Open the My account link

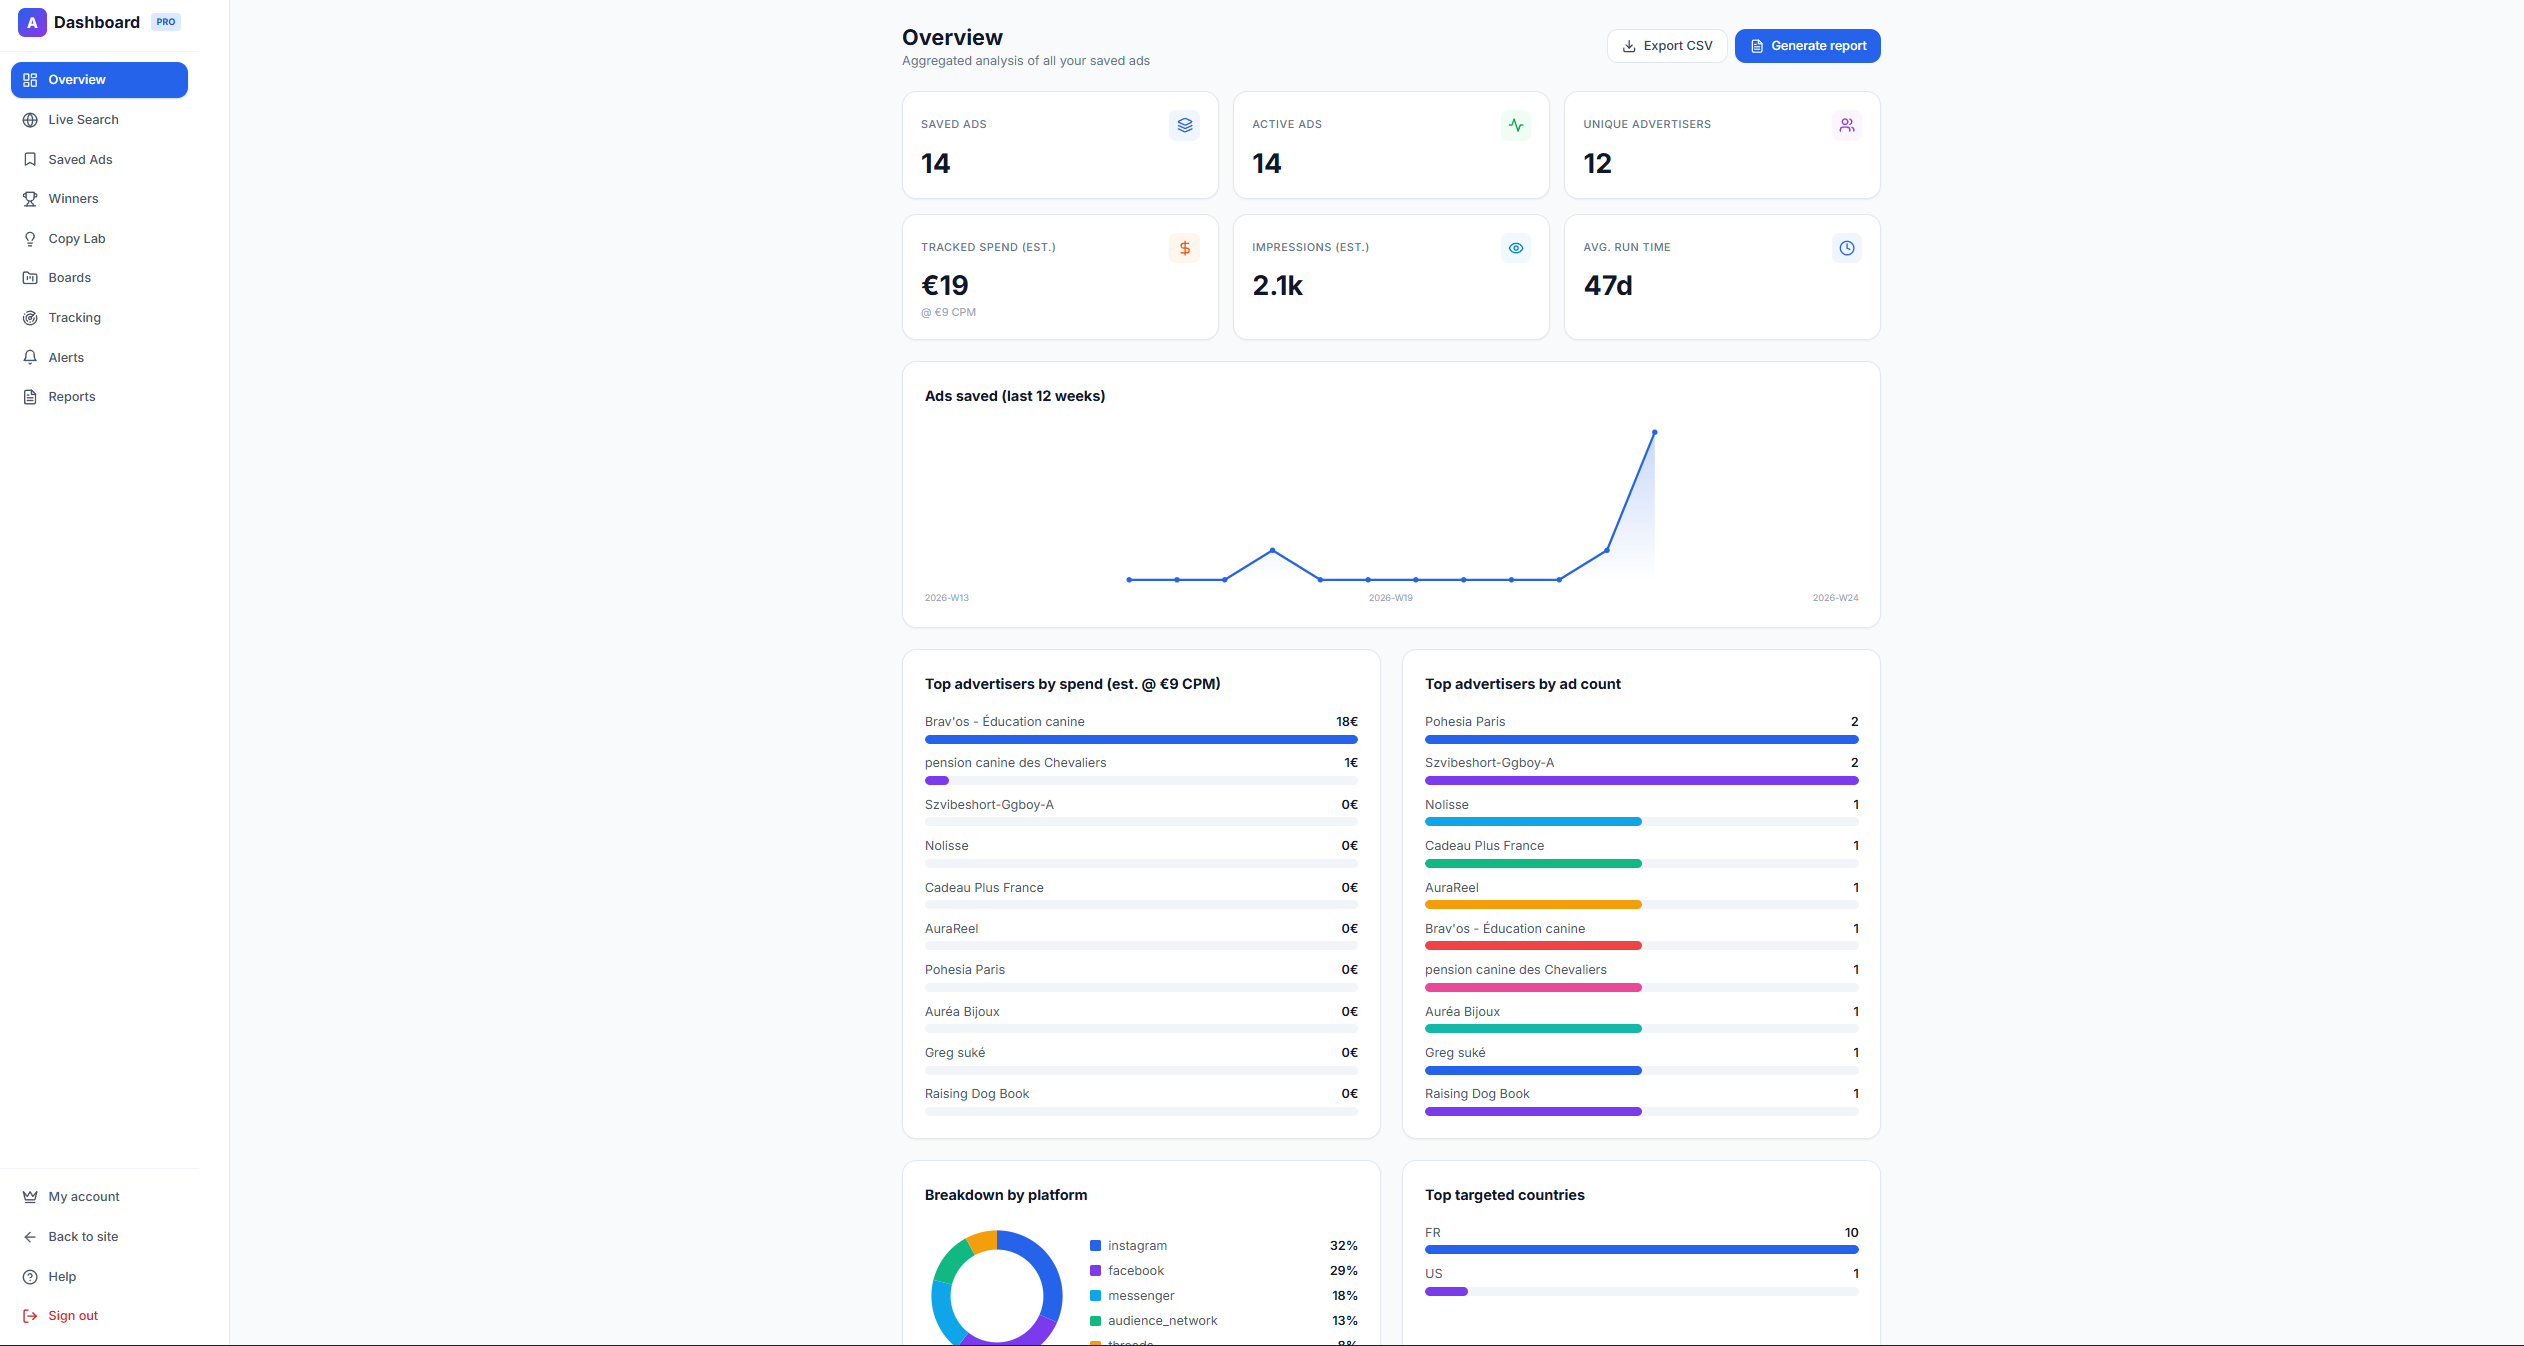(99, 1197)
